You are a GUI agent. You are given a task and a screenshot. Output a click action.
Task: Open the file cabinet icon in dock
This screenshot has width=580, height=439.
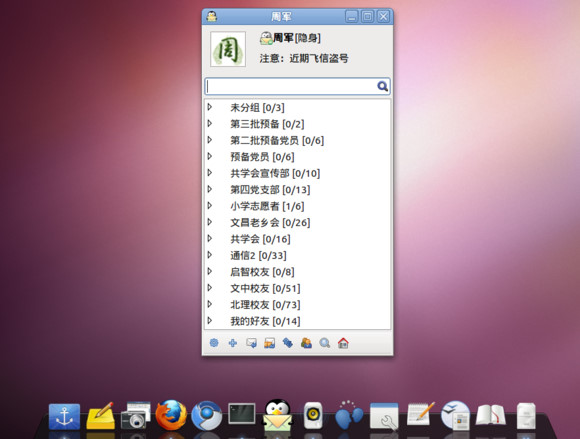coord(526,416)
